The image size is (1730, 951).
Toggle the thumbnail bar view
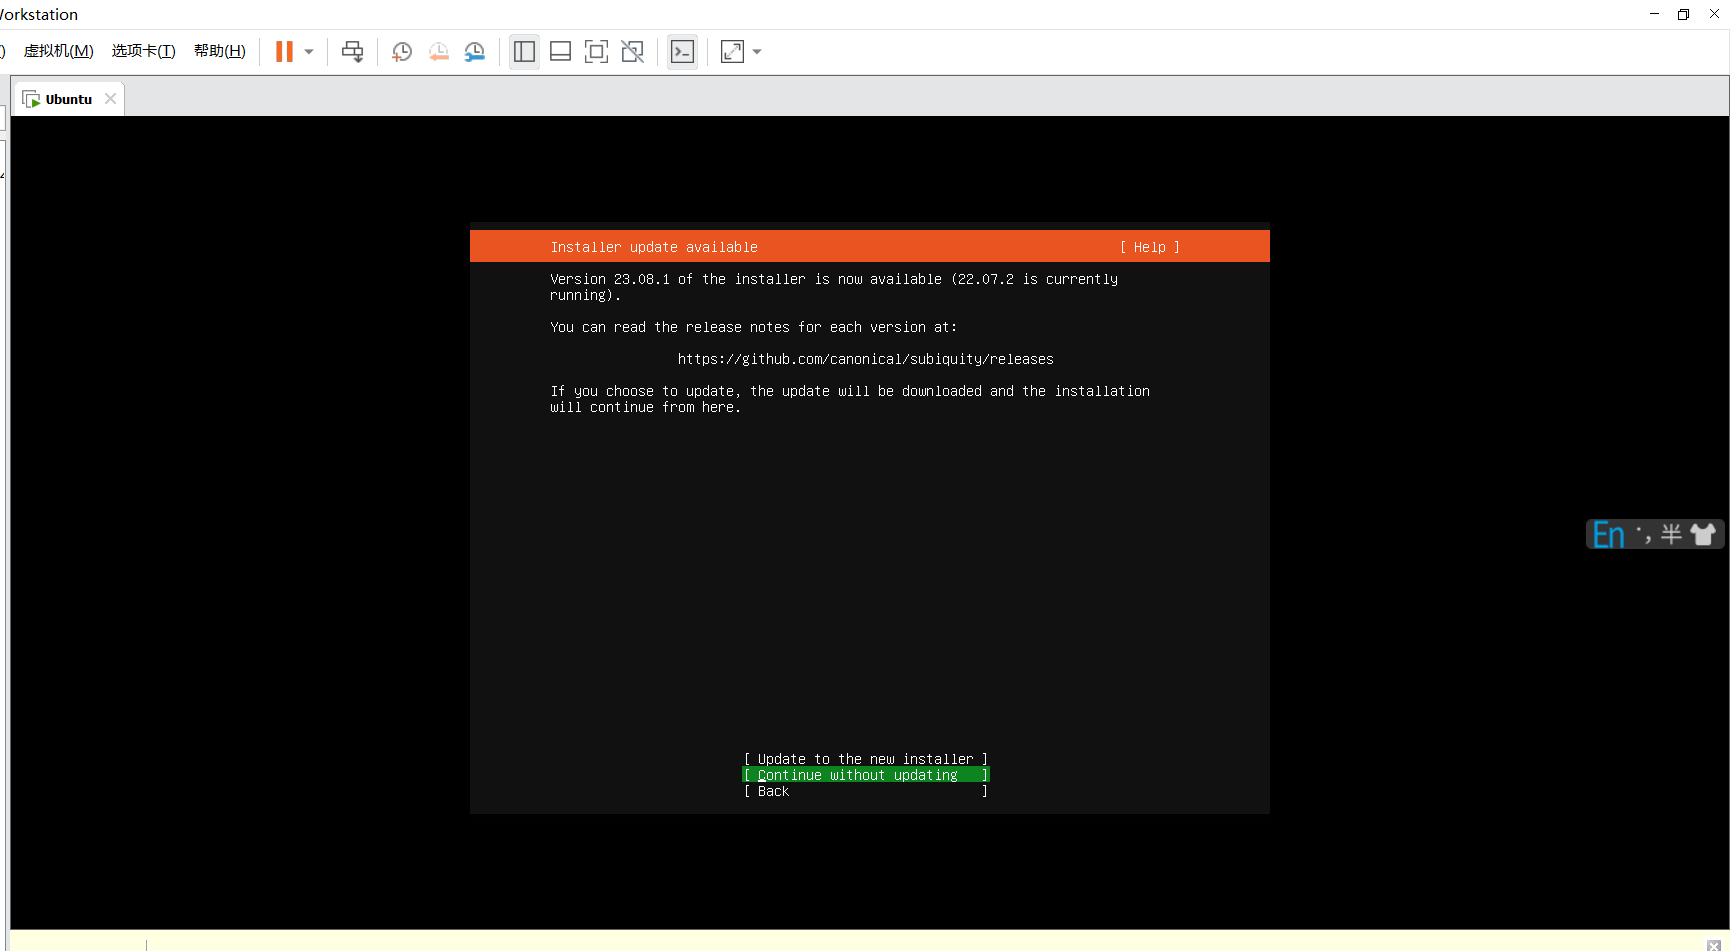click(561, 52)
